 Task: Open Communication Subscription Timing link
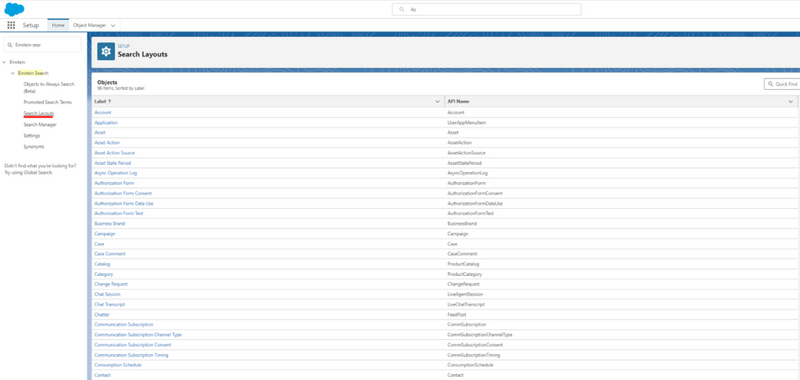(x=131, y=355)
